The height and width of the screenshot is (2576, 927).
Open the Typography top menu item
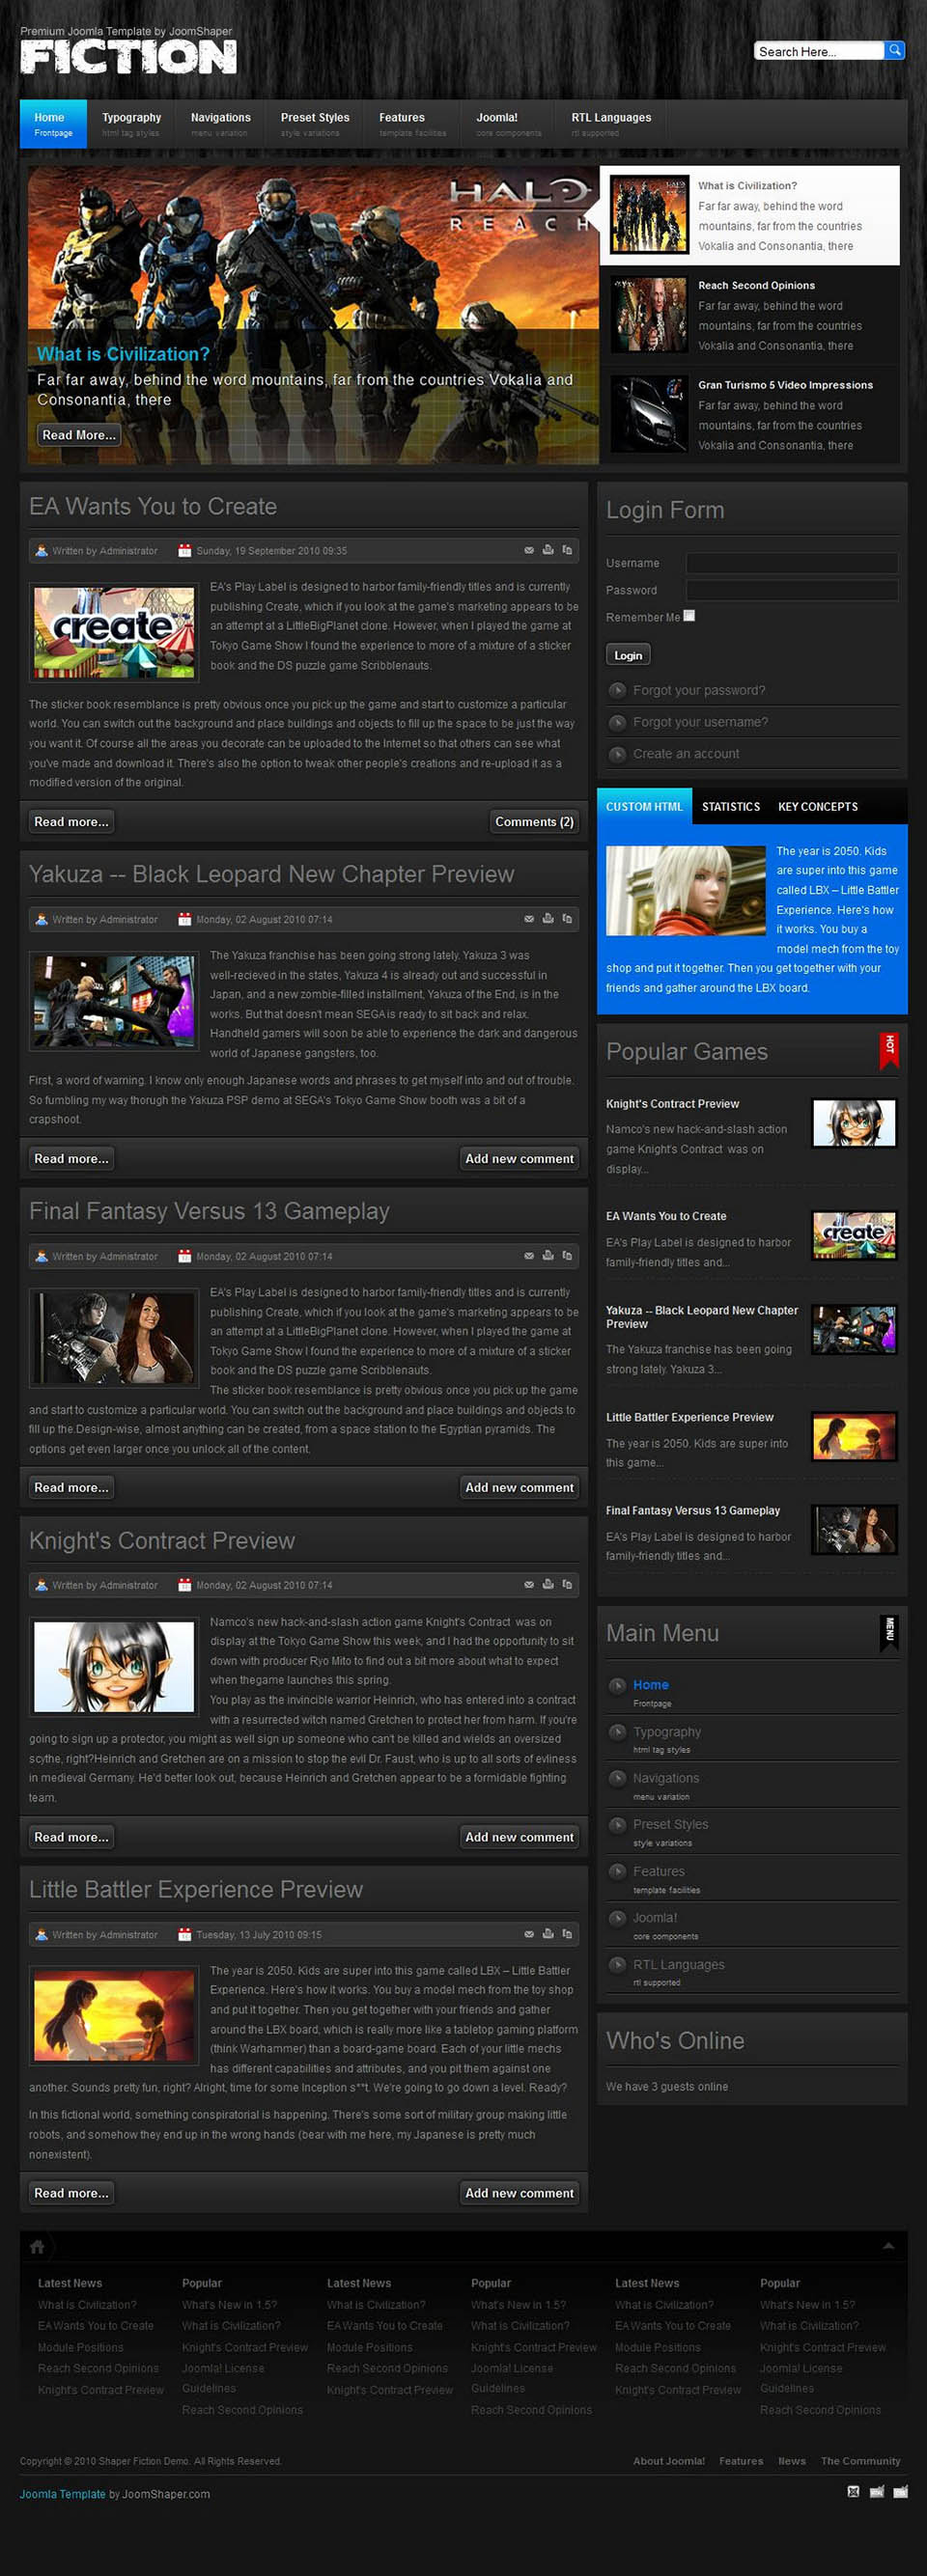coord(131,124)
